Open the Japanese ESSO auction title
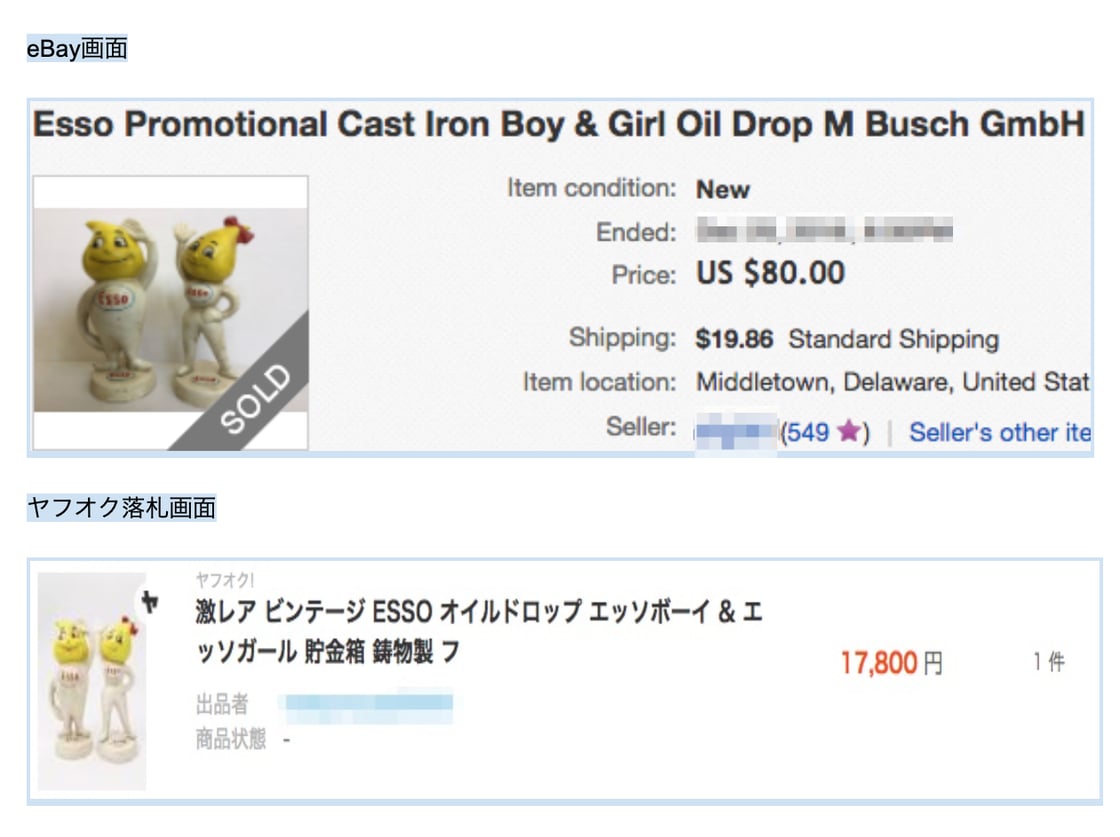Viewport: 1120px width, 837px height. pyautogui.click(x=478, y=632)
